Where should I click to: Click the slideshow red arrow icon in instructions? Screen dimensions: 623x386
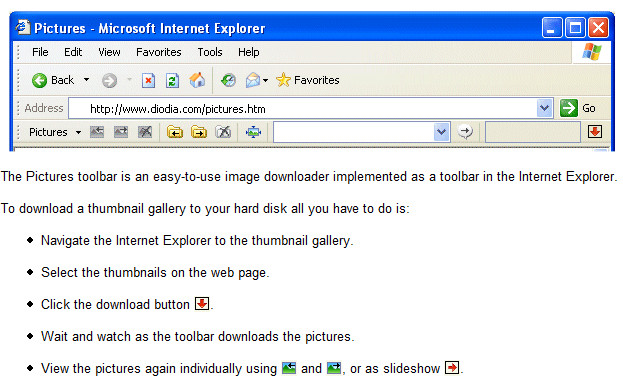[452, 368]
